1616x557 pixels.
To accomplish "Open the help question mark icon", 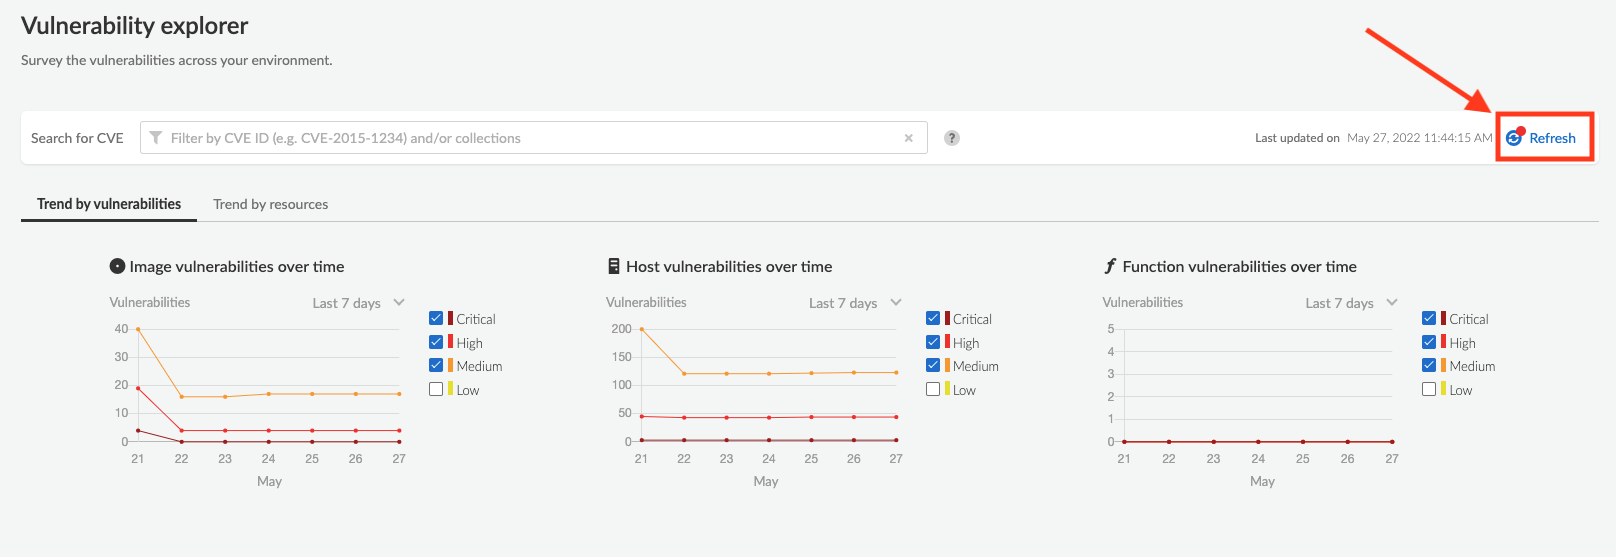I will [952, 138].
